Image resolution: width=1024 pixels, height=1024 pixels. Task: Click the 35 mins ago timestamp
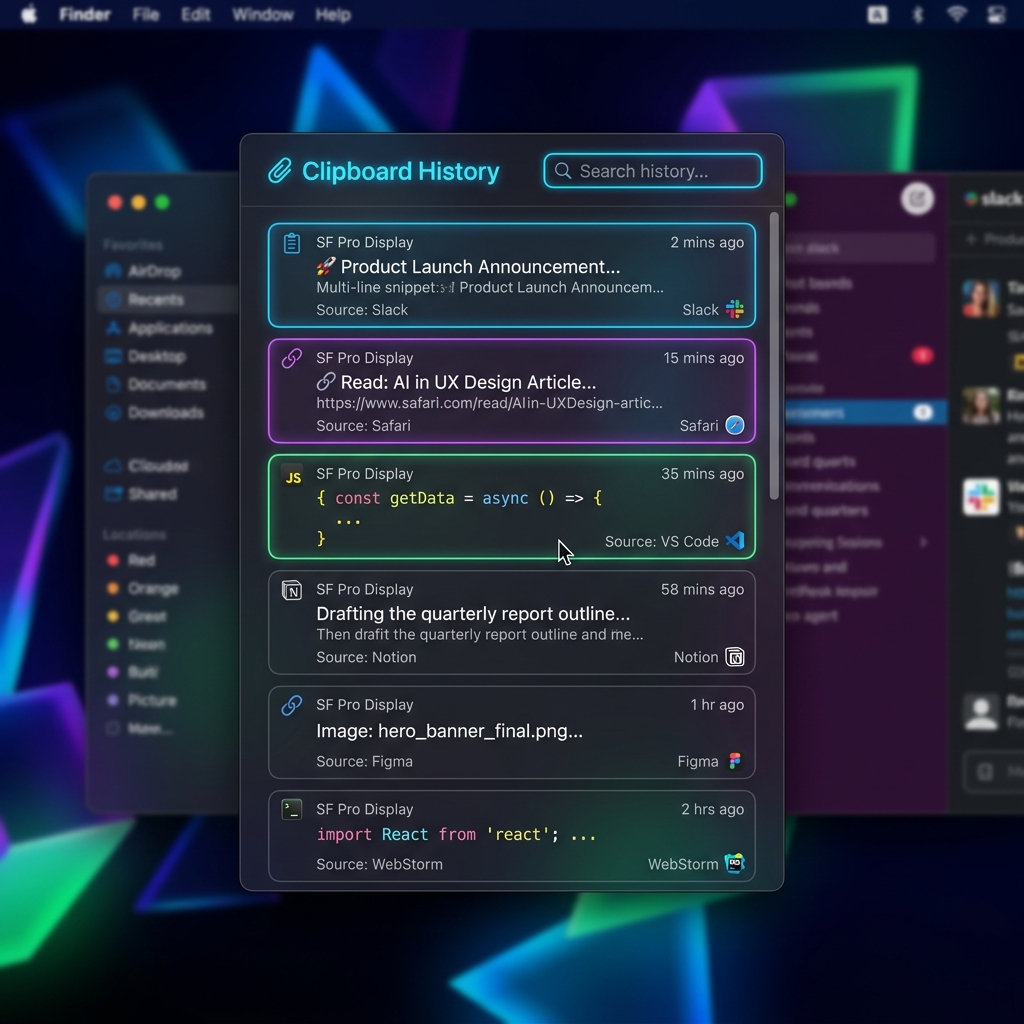[702, 473]
